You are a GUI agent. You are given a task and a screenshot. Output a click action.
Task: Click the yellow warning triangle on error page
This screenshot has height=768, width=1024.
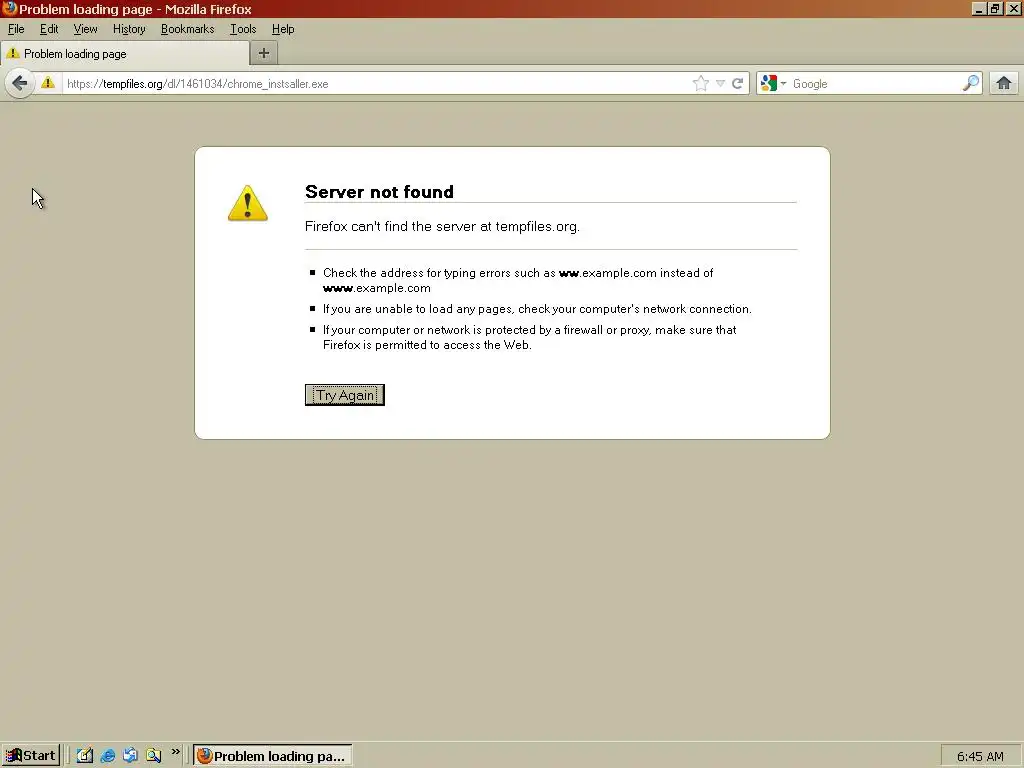(248, 203)
